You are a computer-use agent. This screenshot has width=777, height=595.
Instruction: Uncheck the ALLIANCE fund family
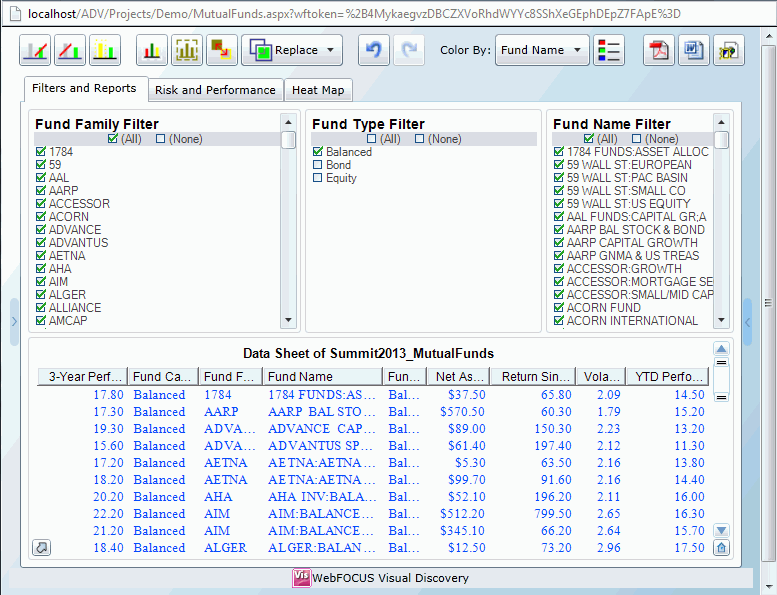click(41, 307)
